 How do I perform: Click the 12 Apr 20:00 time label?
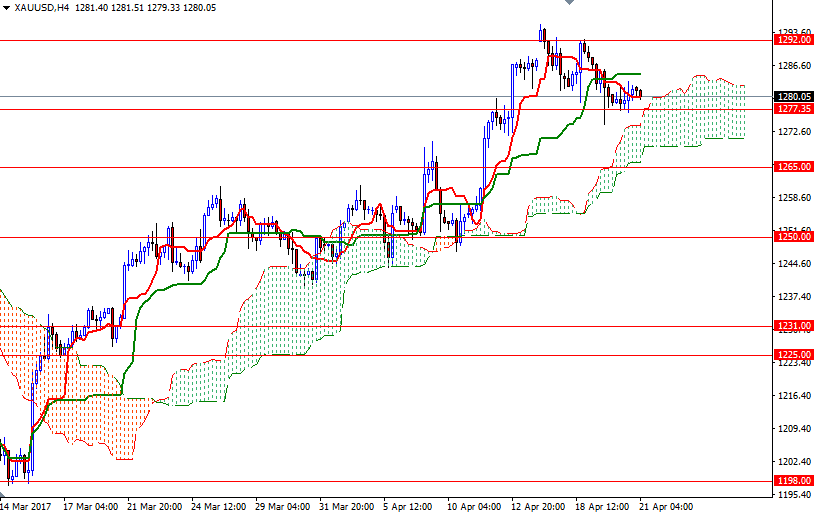538,506
